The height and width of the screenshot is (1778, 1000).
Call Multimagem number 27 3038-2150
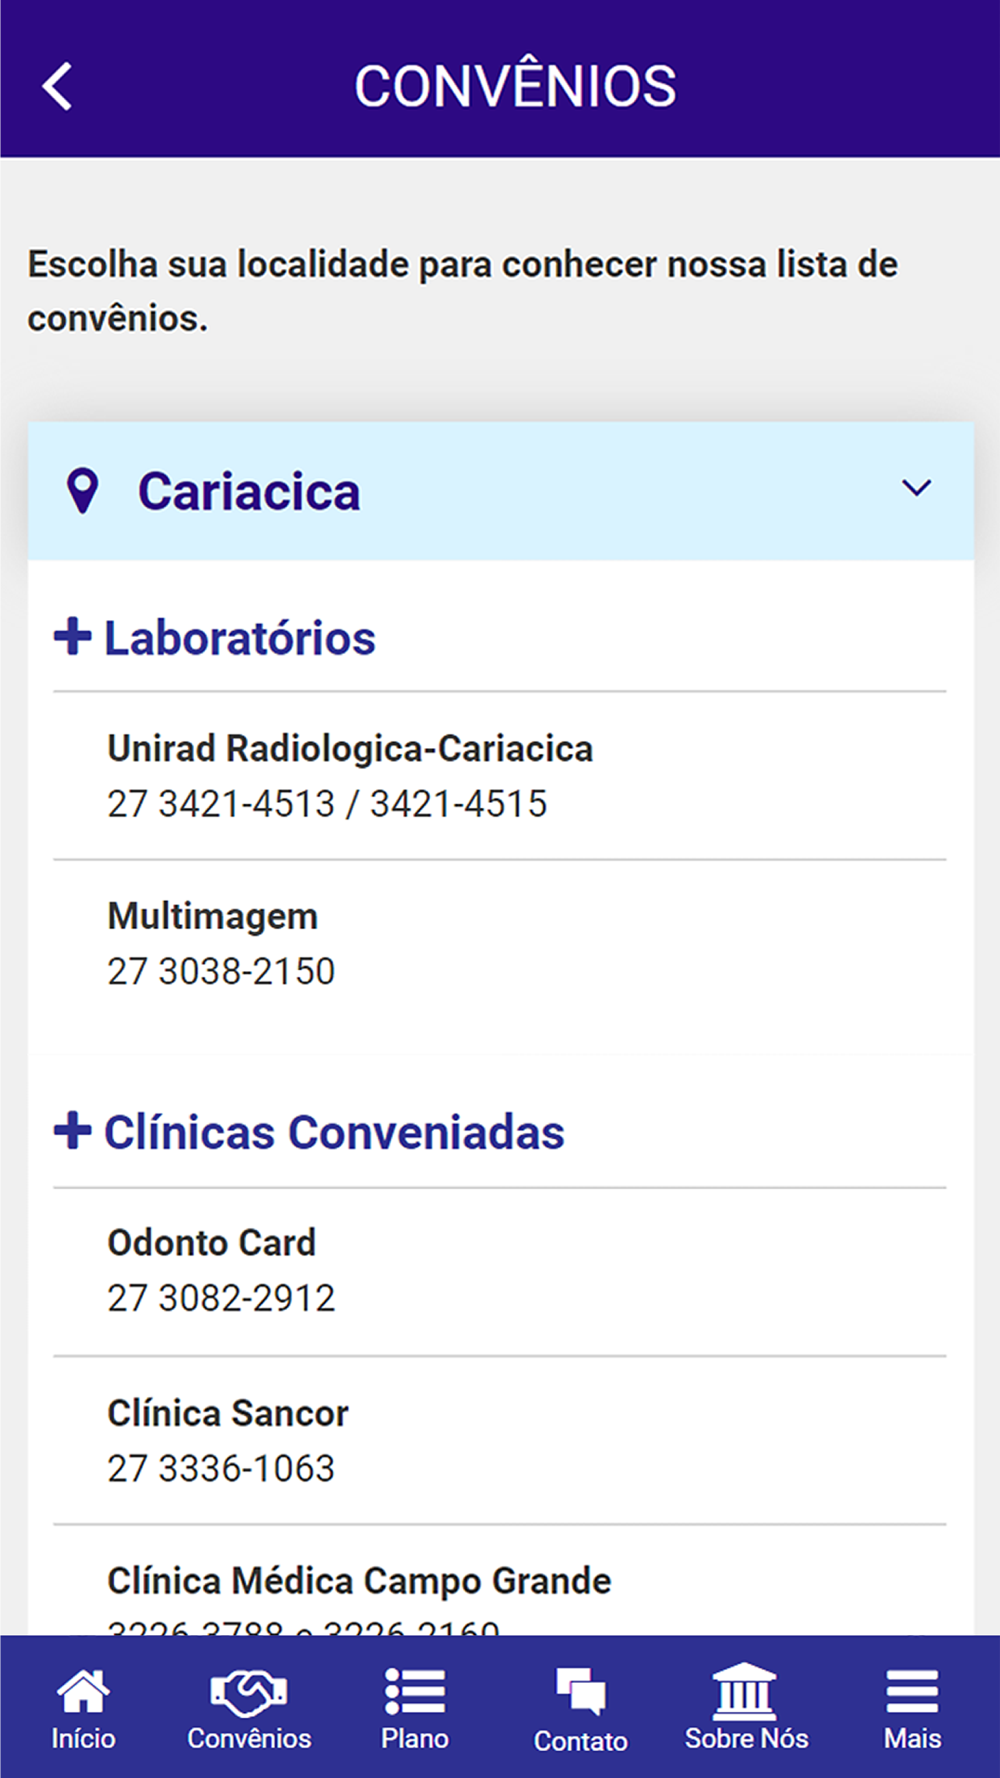click(x=221, y=971)
